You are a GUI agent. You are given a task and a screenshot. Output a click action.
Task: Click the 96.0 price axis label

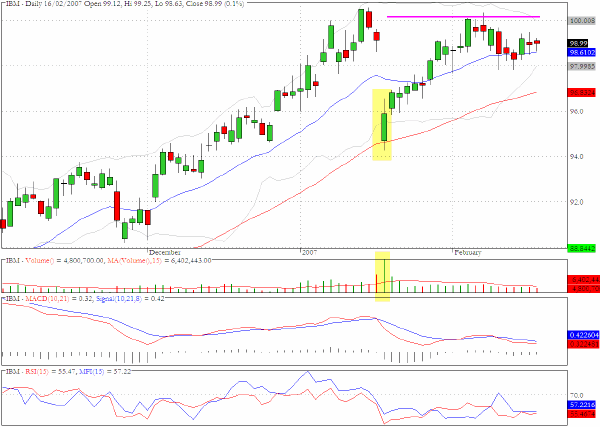pos(577,111)
